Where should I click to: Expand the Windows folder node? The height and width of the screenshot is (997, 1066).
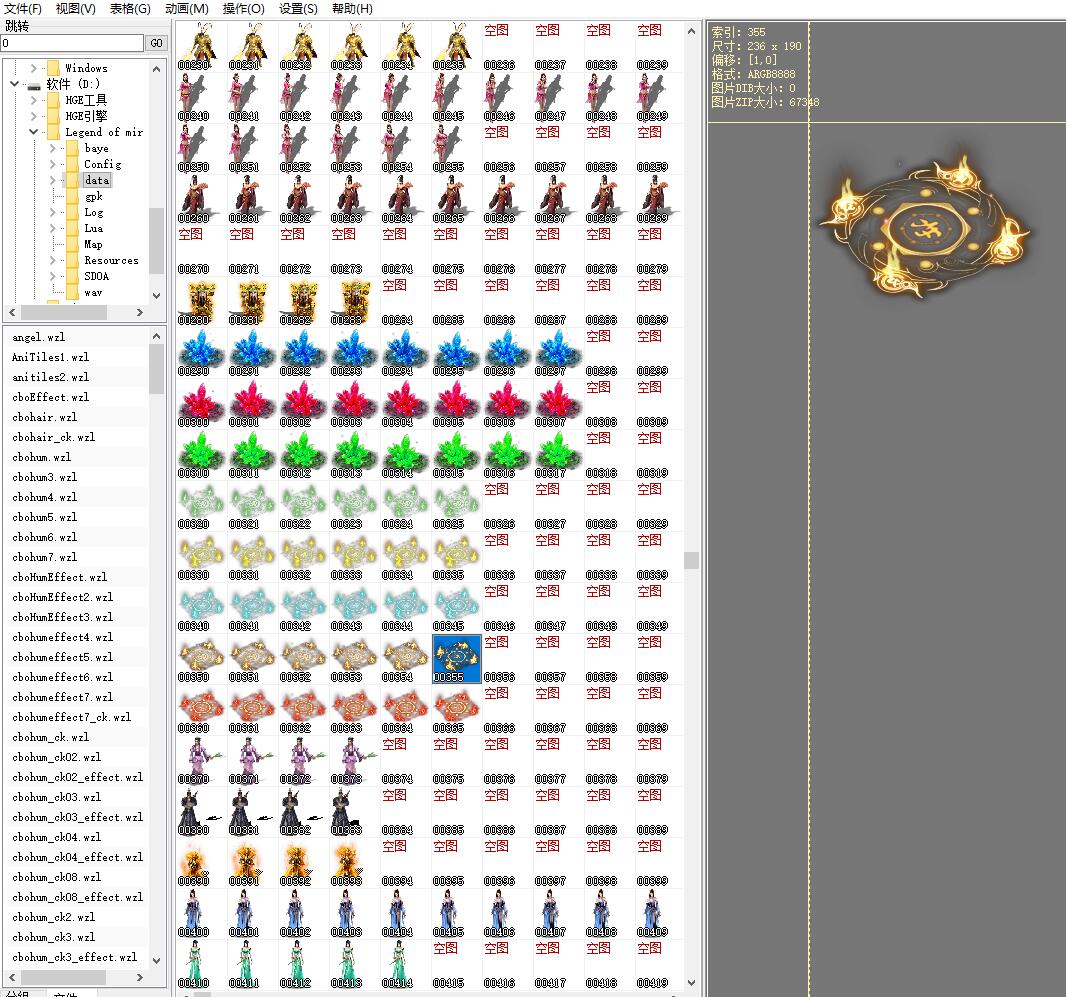[x=33, y=68]
